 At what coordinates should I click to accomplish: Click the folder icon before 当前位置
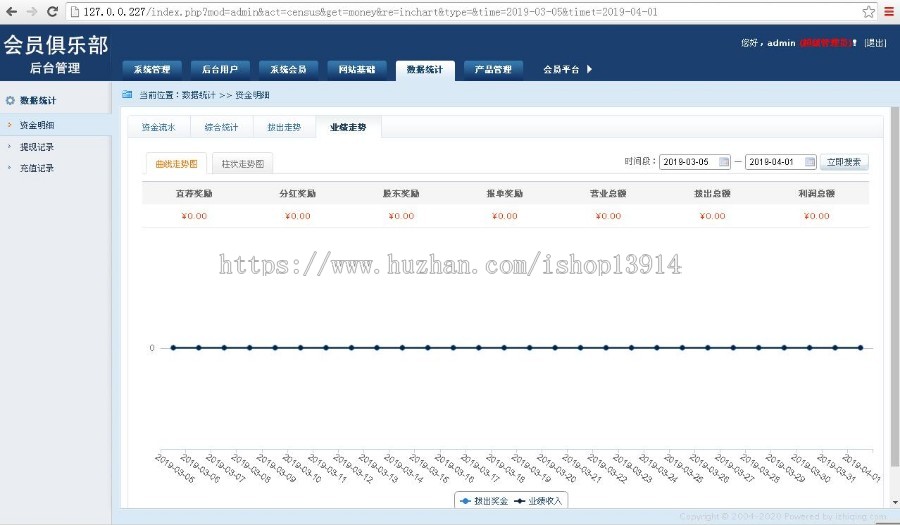tap(127, 95)
